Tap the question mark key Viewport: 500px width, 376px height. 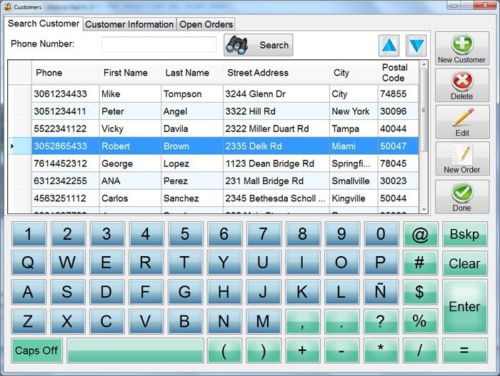(380, 321)
